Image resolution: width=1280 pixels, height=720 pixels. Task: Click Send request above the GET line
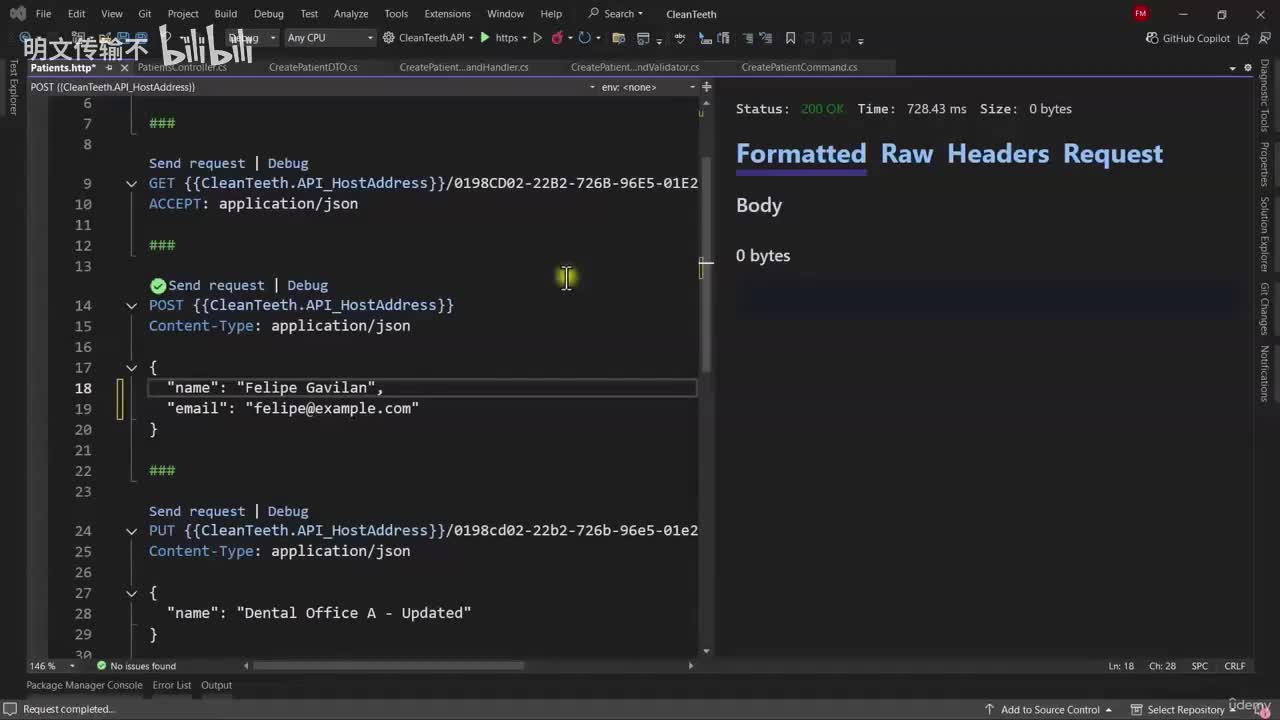(x=197, y=163)
